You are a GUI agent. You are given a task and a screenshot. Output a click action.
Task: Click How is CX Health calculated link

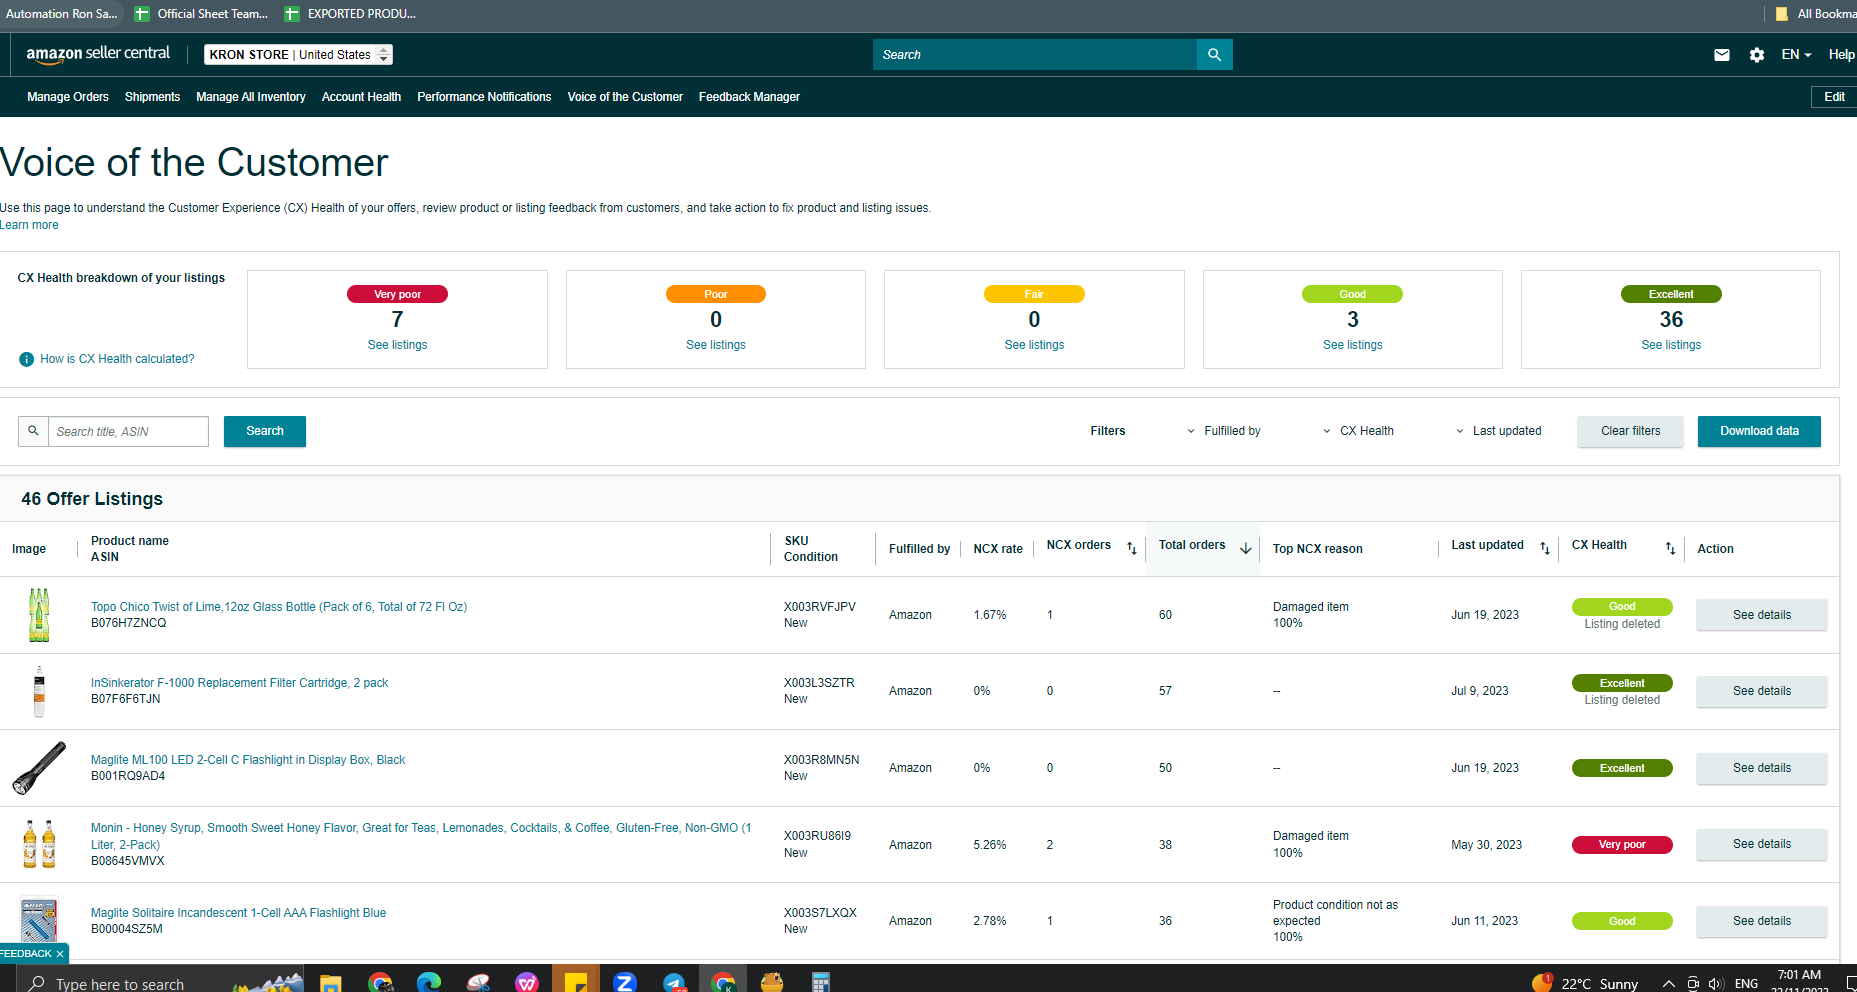click(117, 359)
